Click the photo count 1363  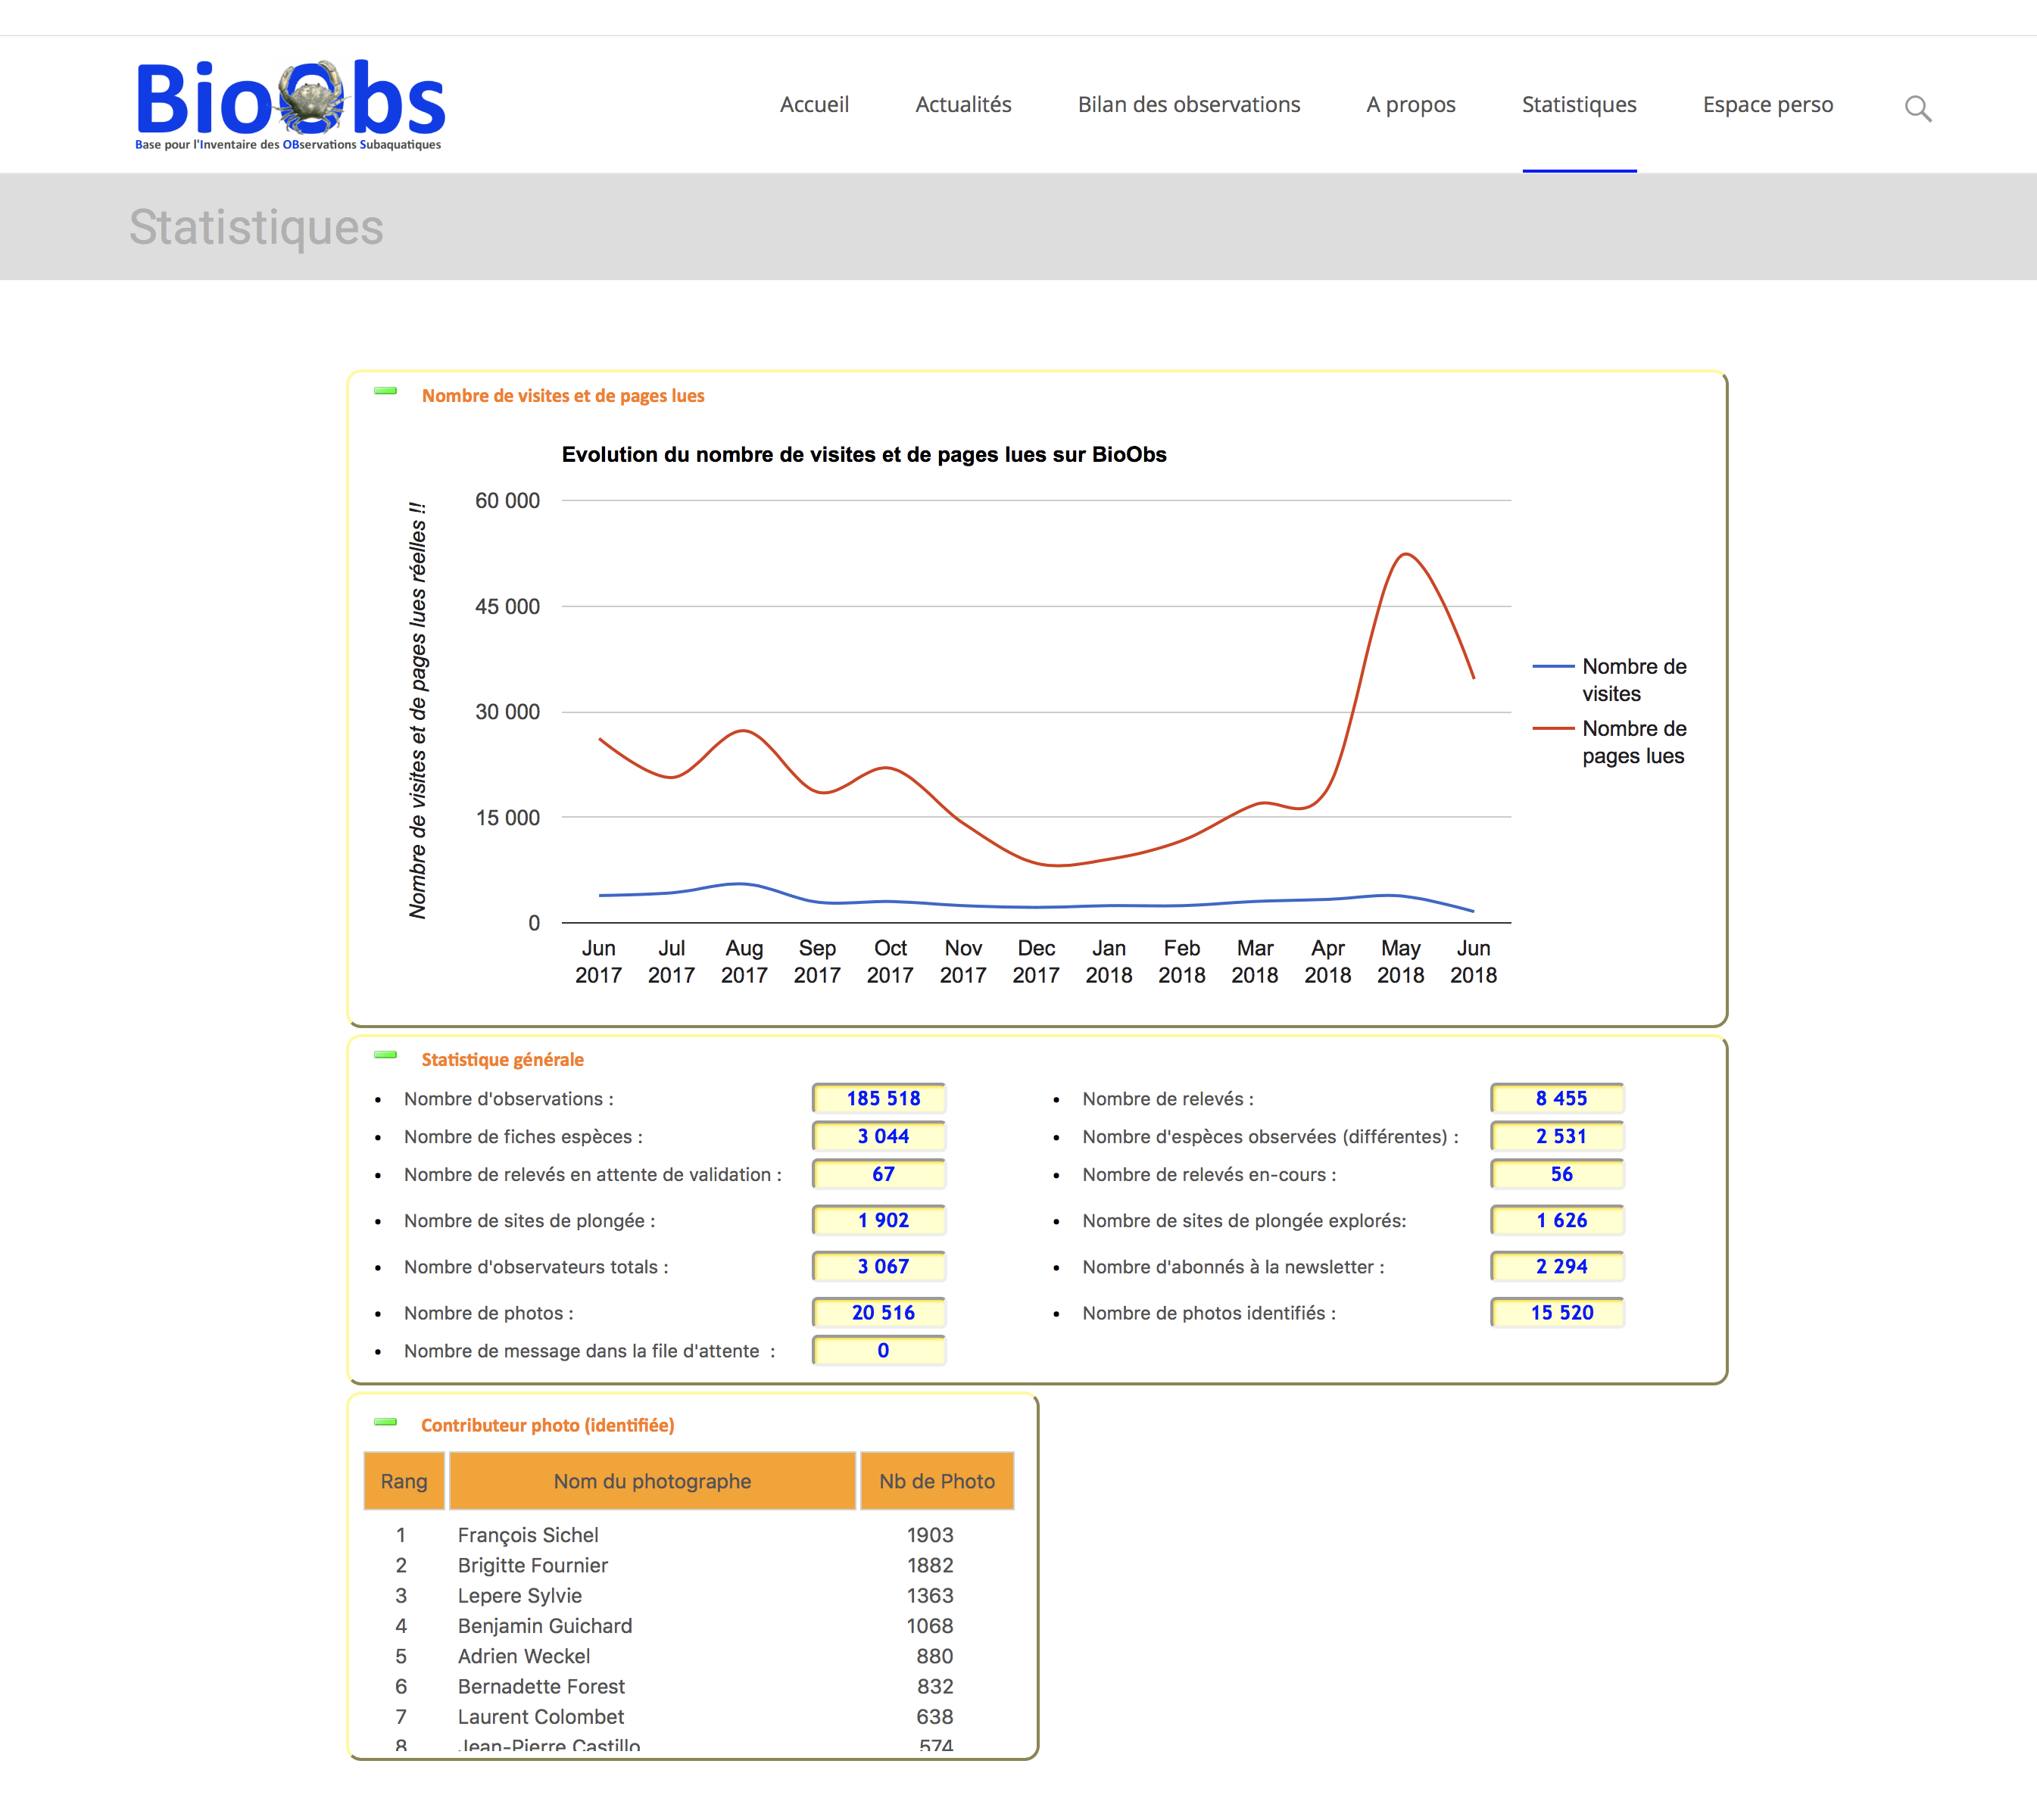(x=930, y=1595)
